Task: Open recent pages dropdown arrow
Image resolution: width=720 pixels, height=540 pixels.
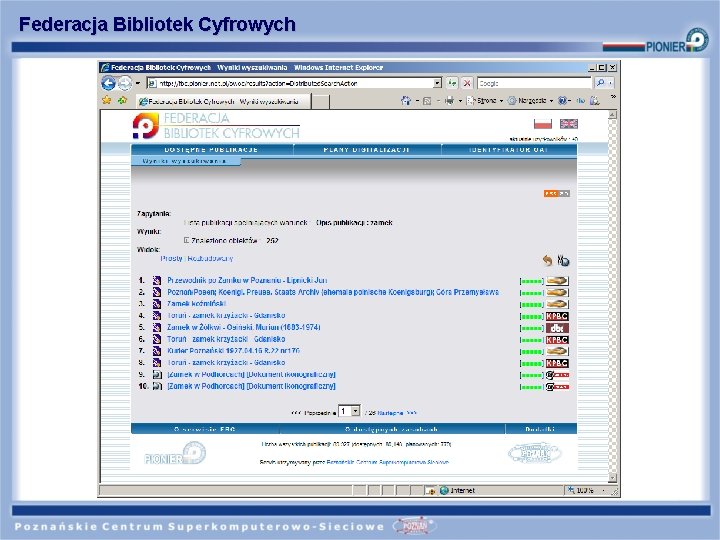Action: pyautogui.click(x=137, y=83)
